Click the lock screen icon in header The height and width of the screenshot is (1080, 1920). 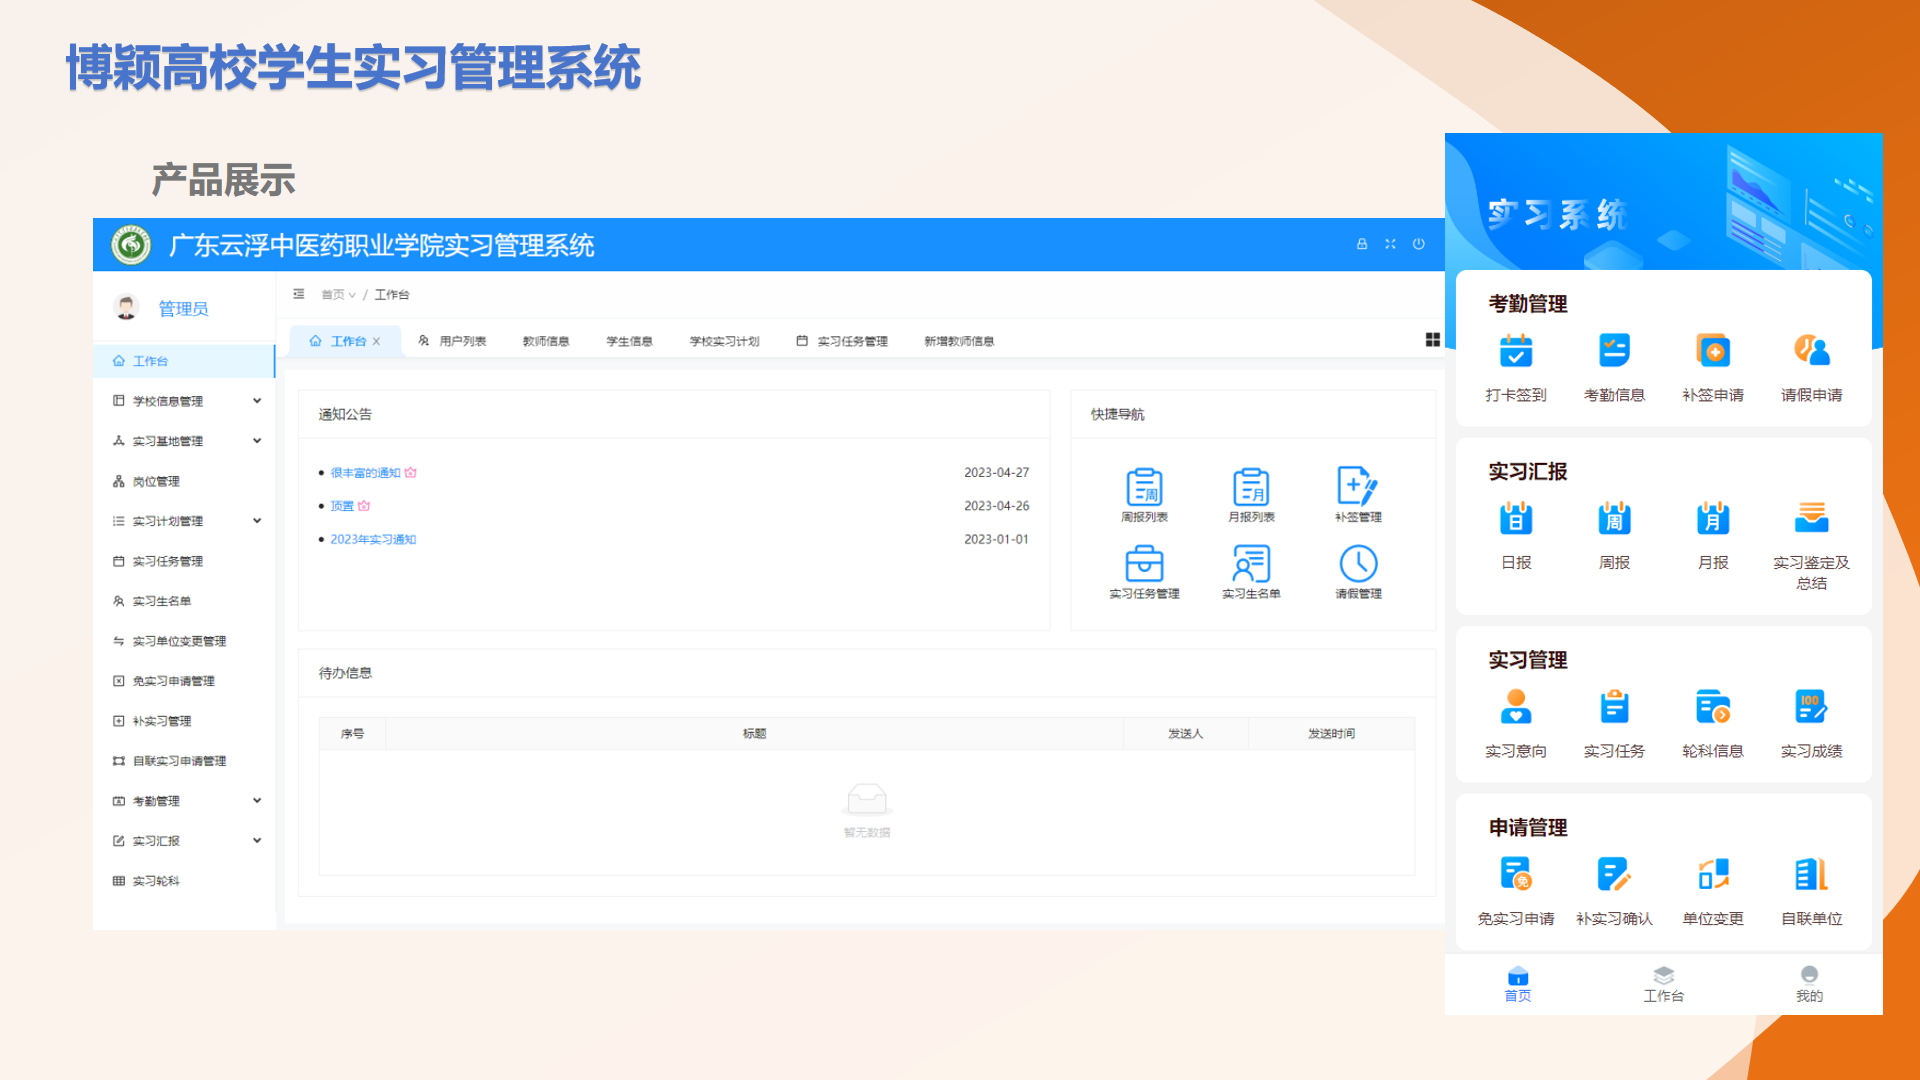1362,244
